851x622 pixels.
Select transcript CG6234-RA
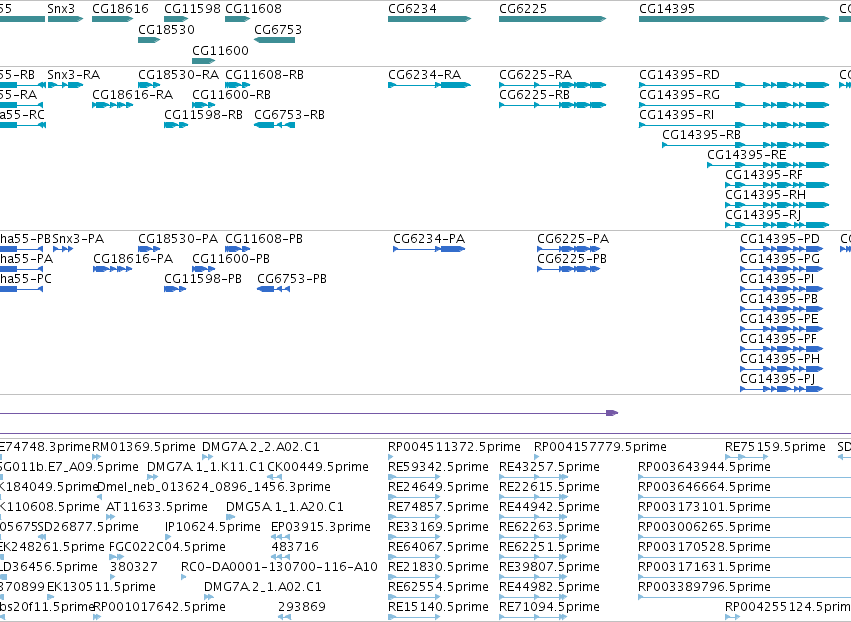pos(429,85)
